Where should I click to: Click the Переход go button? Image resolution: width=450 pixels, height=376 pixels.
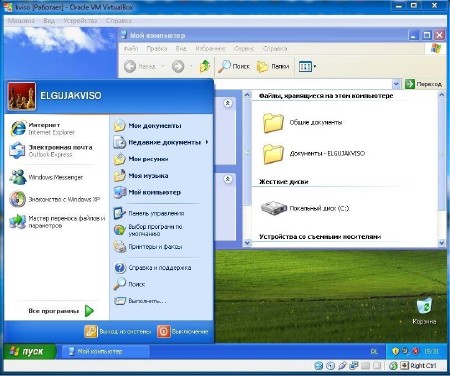[424, 84]
